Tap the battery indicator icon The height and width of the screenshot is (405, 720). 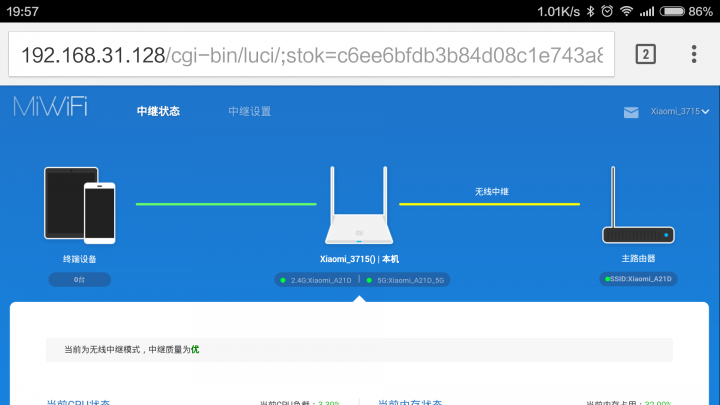pos(672,11)
